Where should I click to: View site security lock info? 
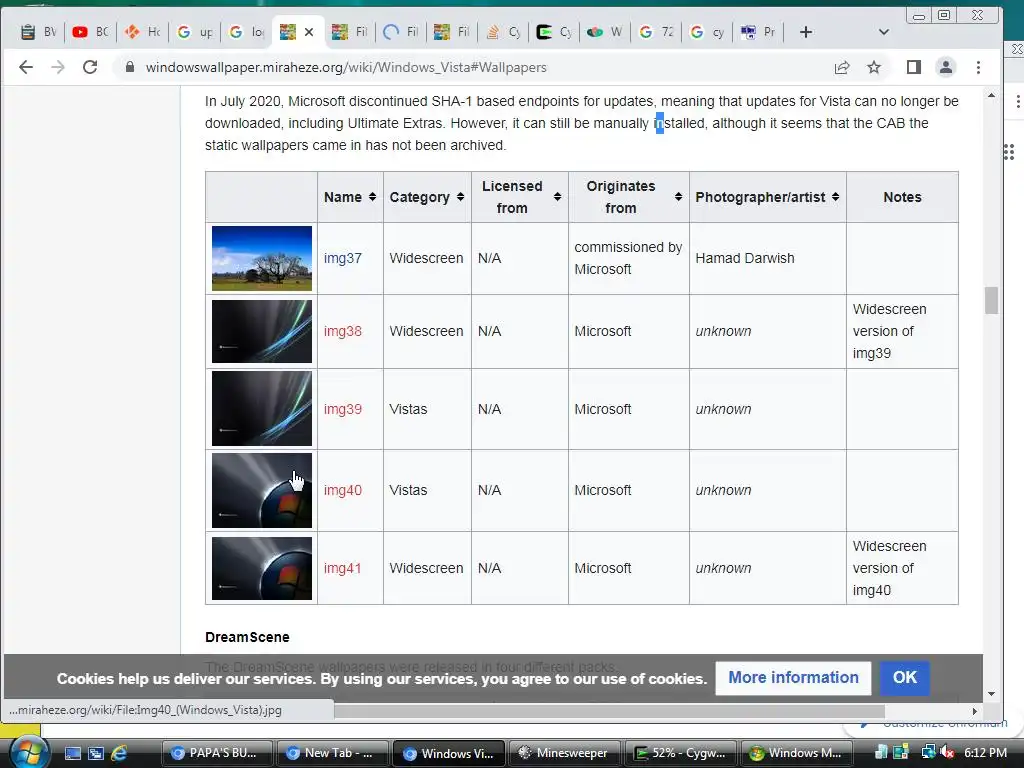pos(130,67)
